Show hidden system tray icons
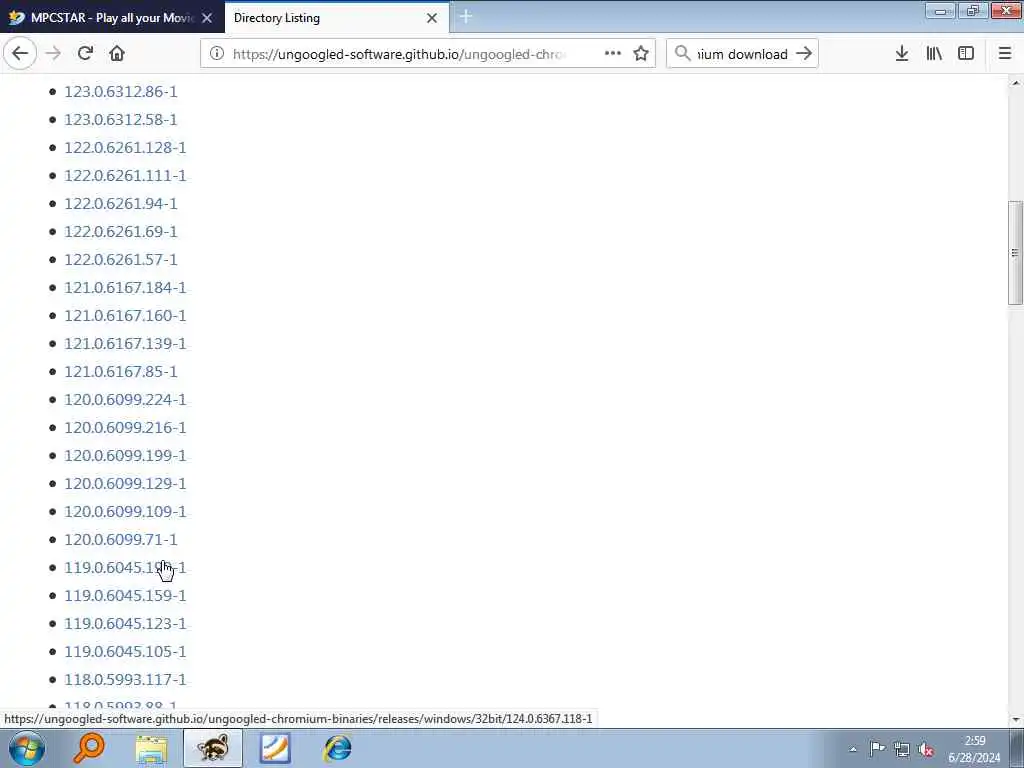1024x768 pixels. (x=853, y=749)
